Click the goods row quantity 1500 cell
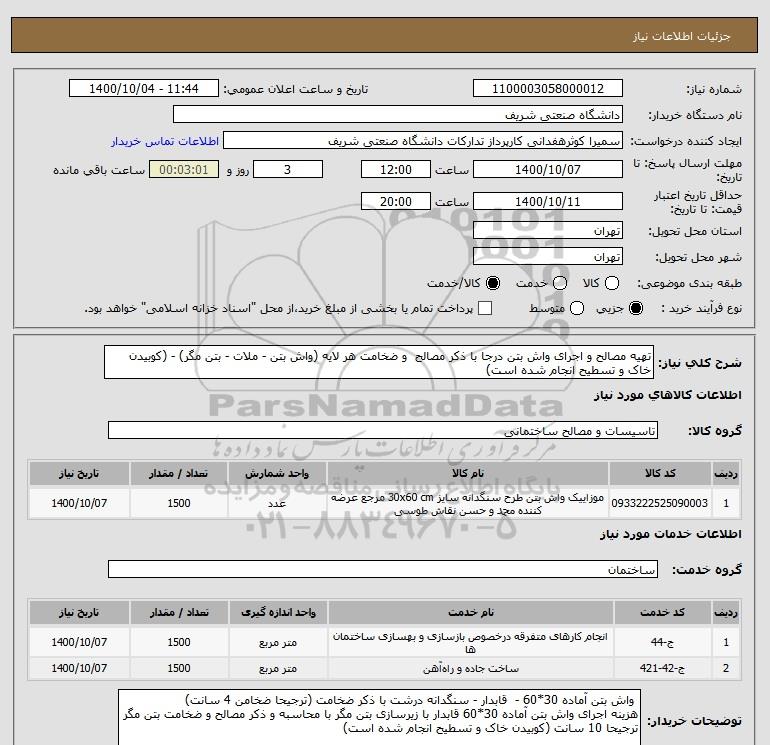 [179, 503]
